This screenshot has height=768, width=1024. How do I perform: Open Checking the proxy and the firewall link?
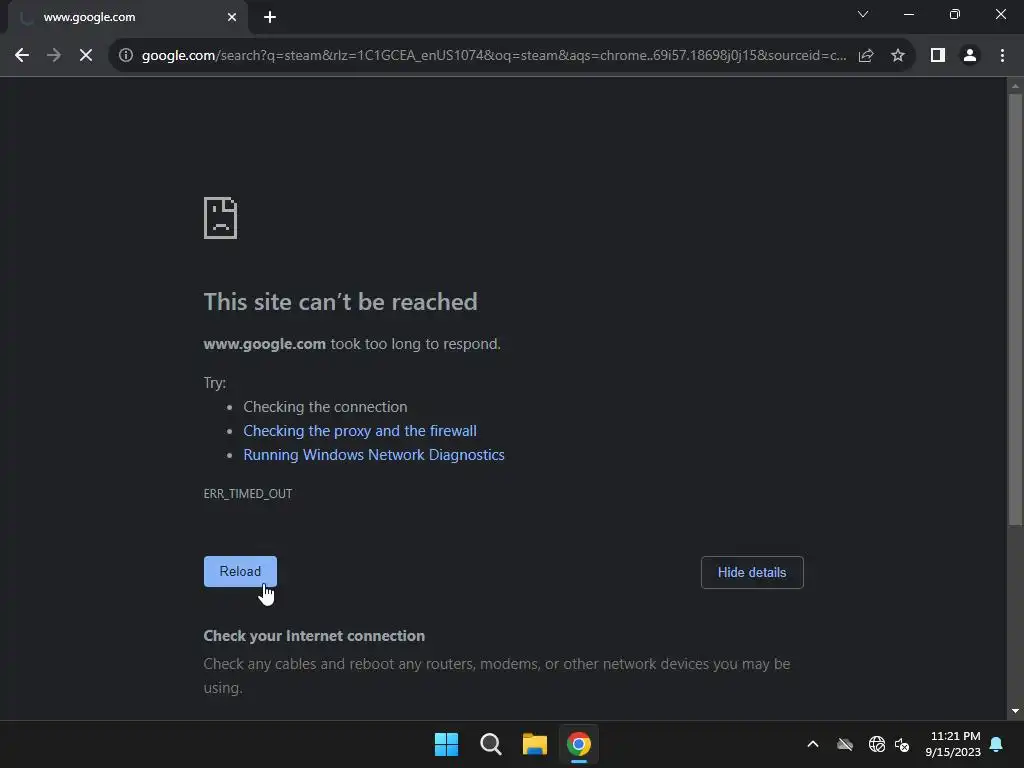coord(360,431)
